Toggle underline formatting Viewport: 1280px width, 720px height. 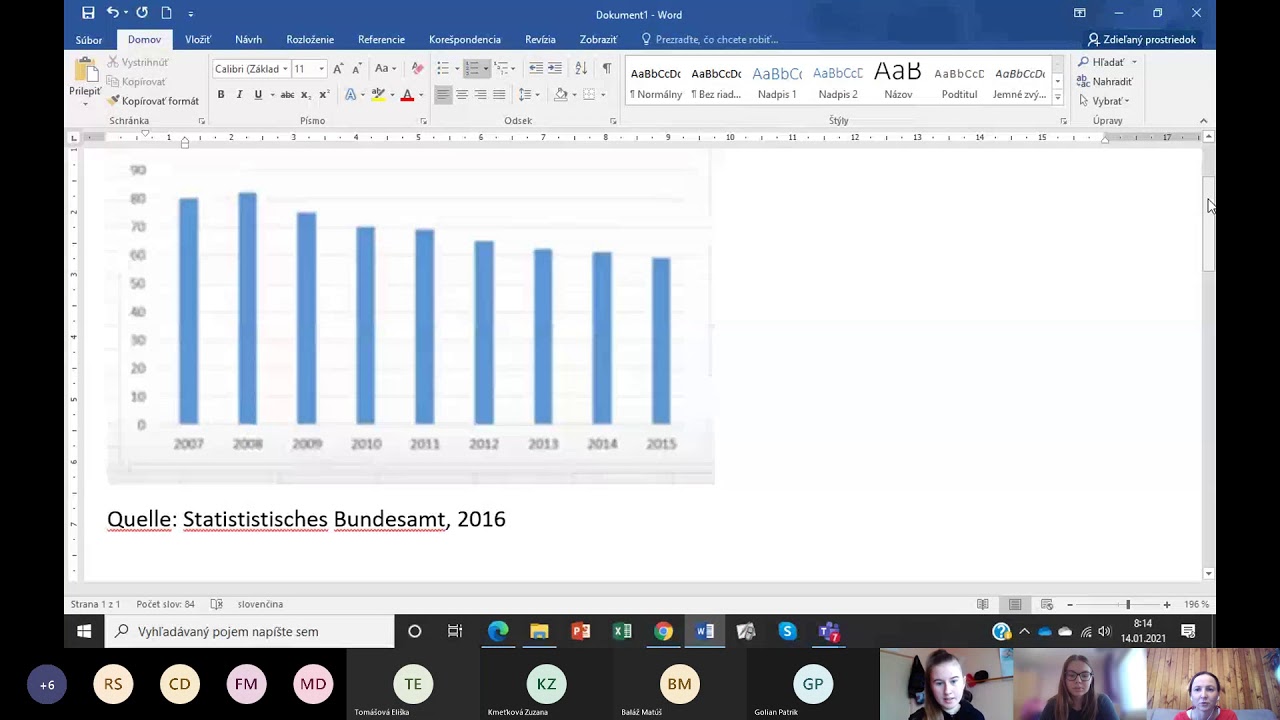tap(258, 95)
